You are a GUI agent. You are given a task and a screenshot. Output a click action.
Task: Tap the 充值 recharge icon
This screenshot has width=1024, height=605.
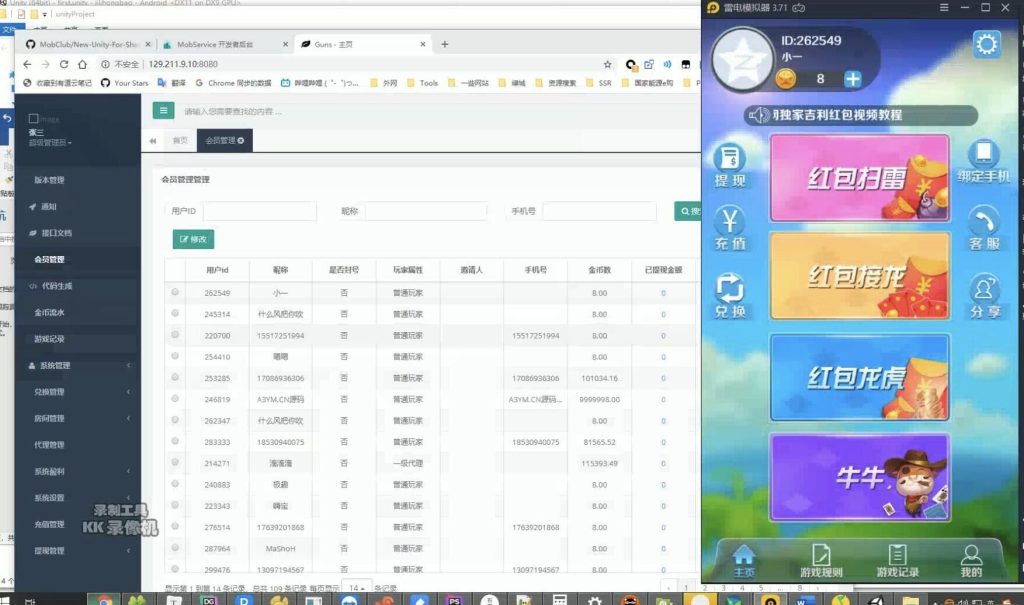pyautogui.click(x=730, y=229)
